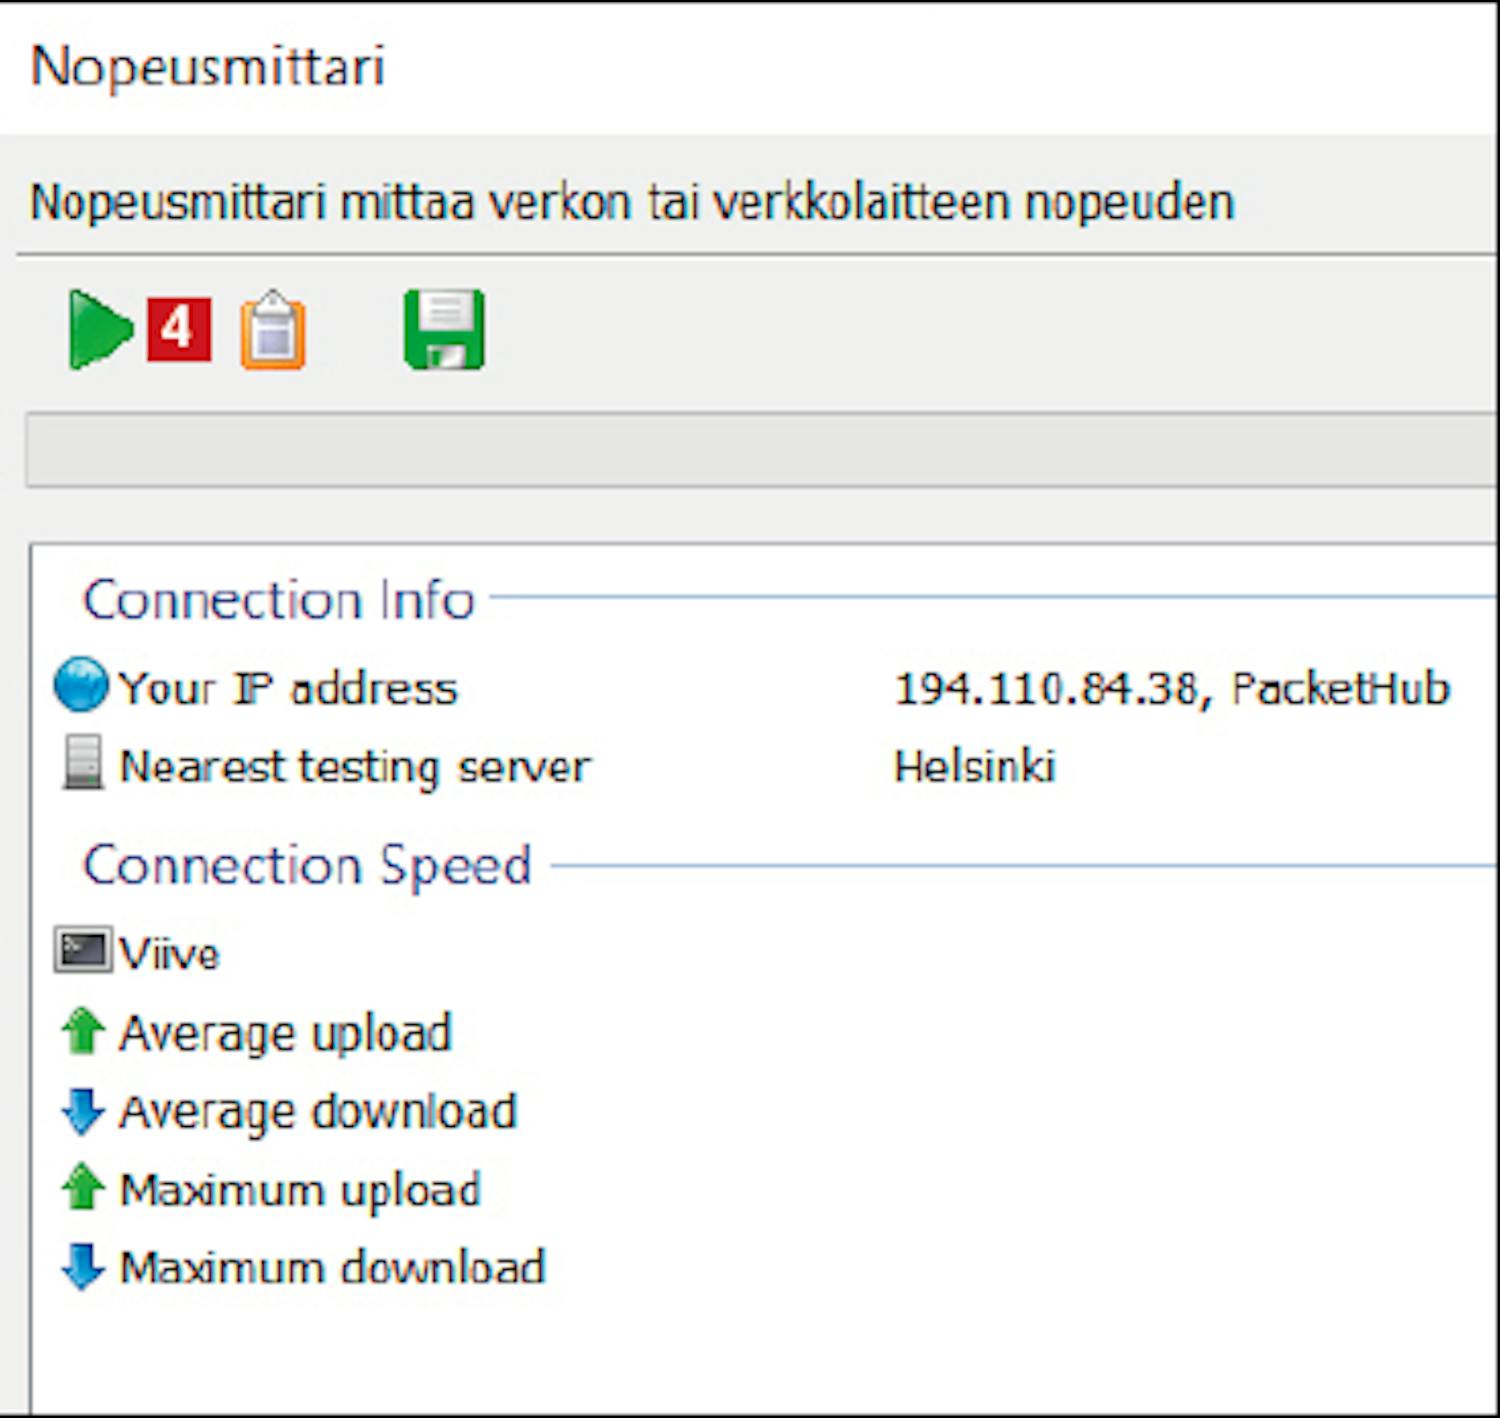The image size is (1500, 1418).
Task: Click the green arrow beside Average upload
Action: tap(82, 1031)
